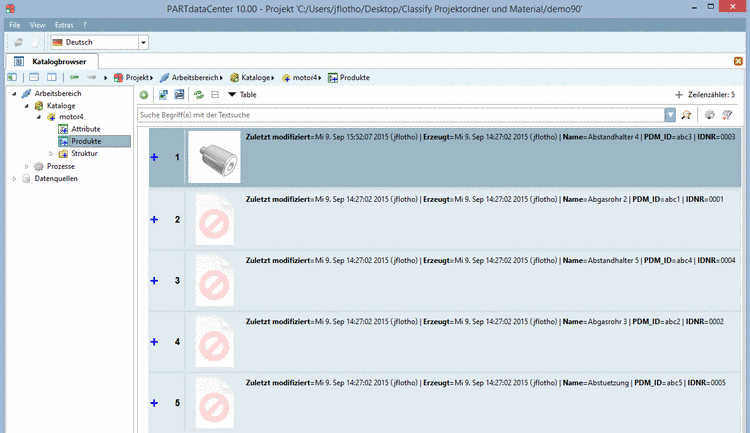The width and height of the screenshot is (750, 433).
Task: Click into the Textsuche search field
Action: [400, 115]
